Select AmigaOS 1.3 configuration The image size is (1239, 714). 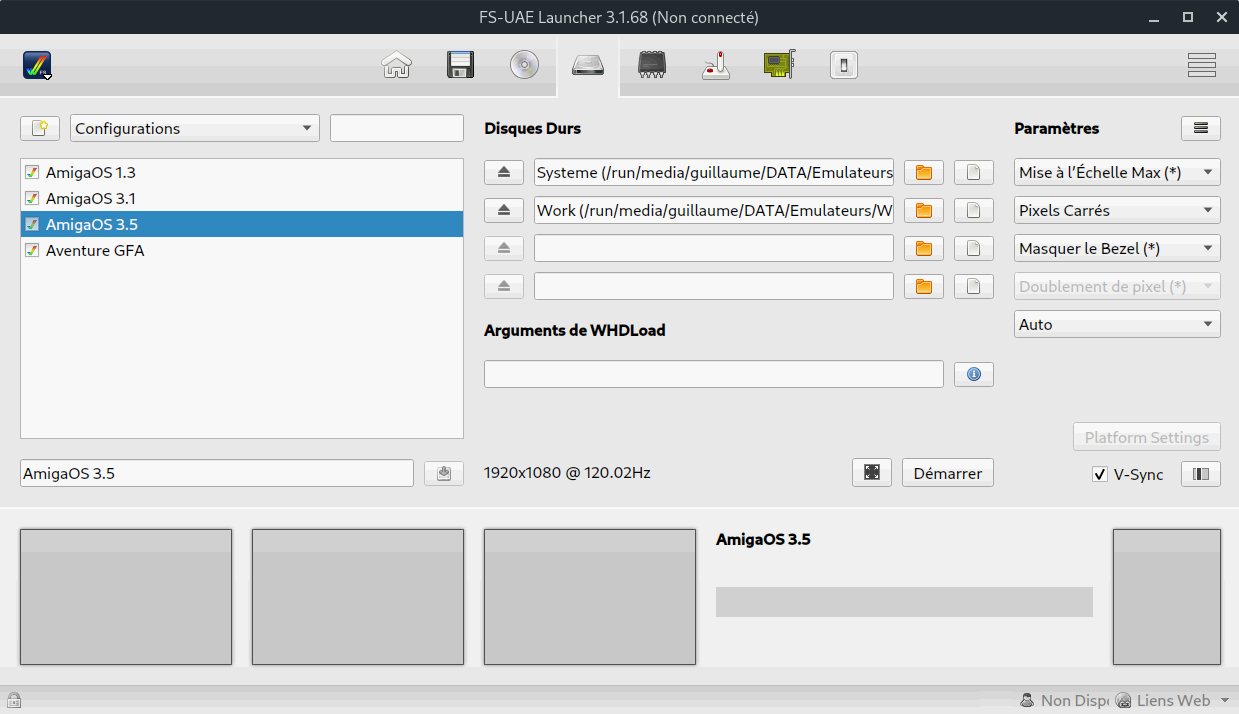[x=242, y=172]
